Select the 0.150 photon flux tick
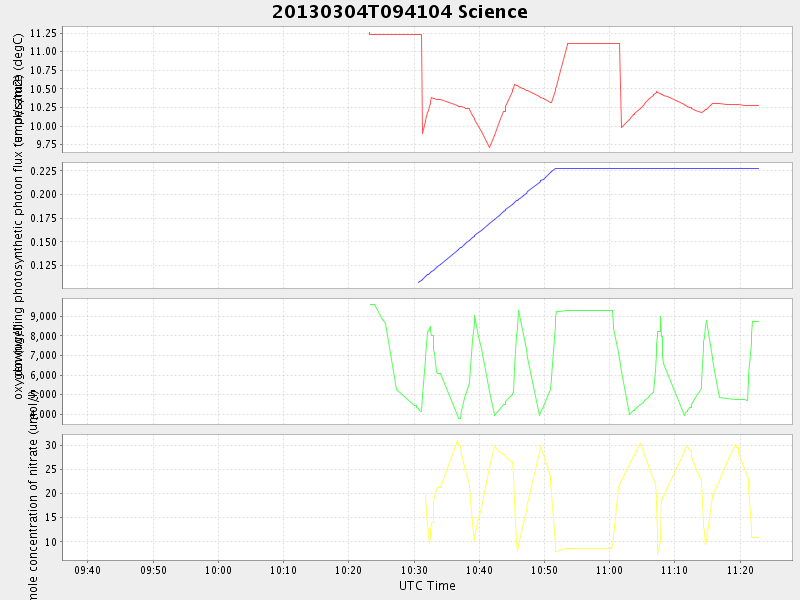Screen dimensions: 800x600 43,242
